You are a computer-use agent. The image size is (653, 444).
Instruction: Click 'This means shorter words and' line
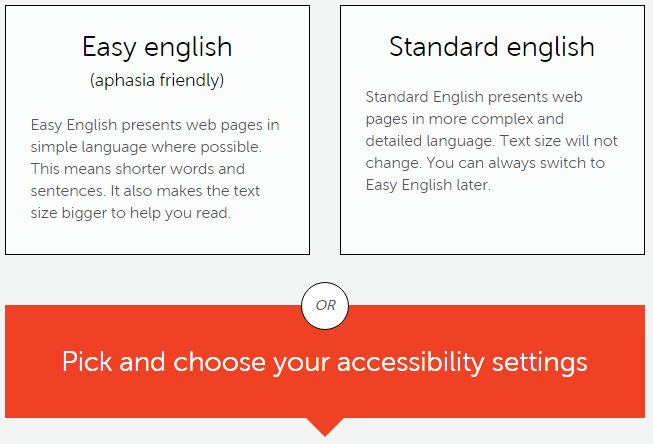click(137, 169)
